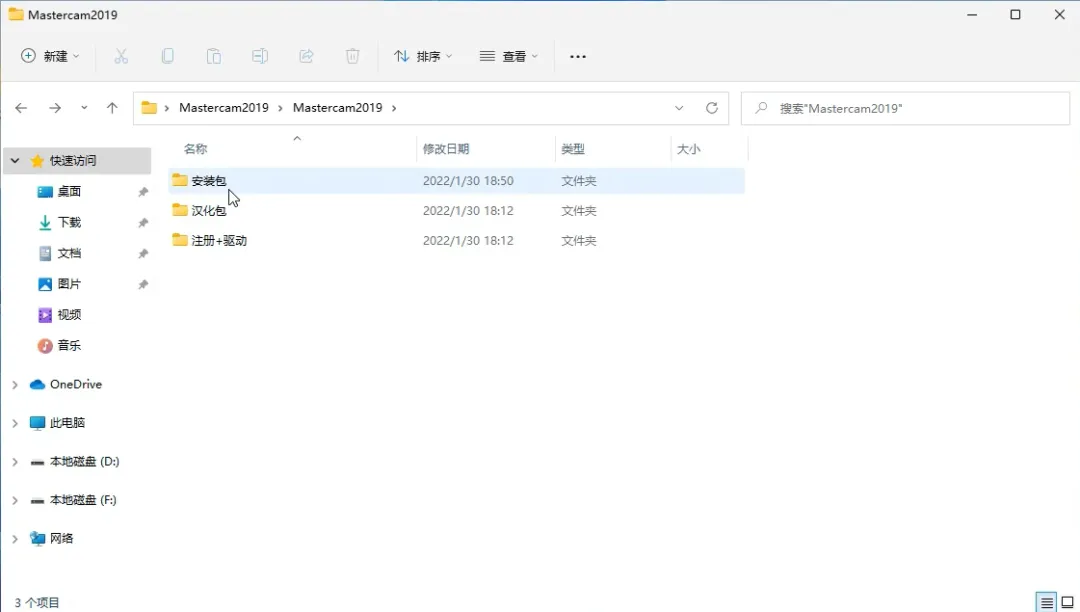Click the Paste clipboard icon
The image size is (1080, 612).
(x=214, y=56)
